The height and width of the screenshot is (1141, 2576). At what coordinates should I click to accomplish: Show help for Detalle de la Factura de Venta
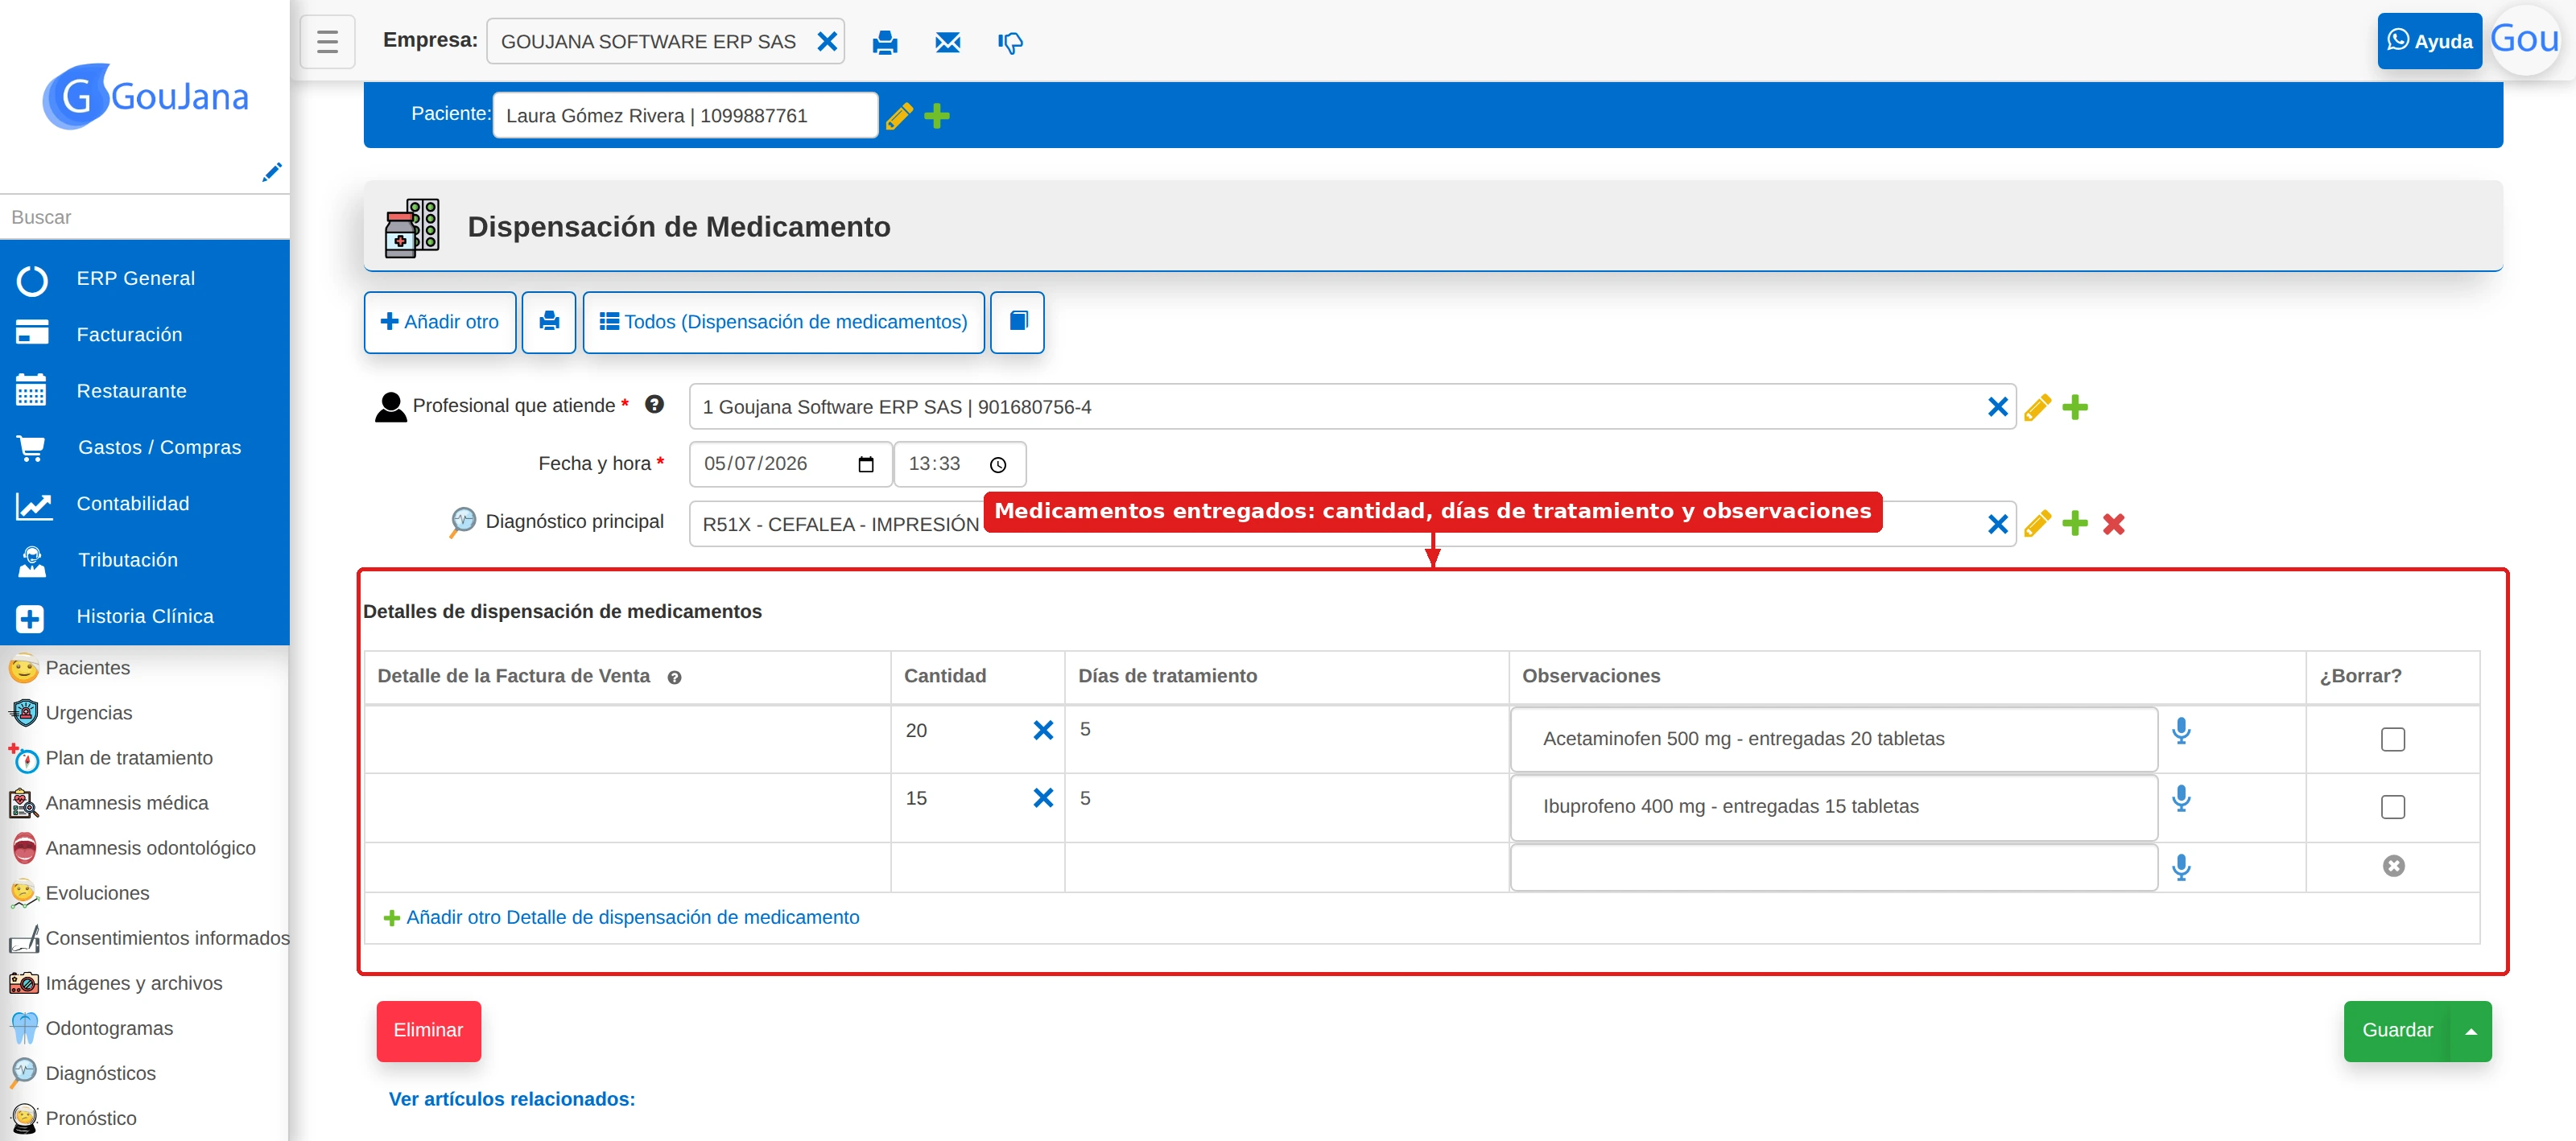[x=674, y=678]
